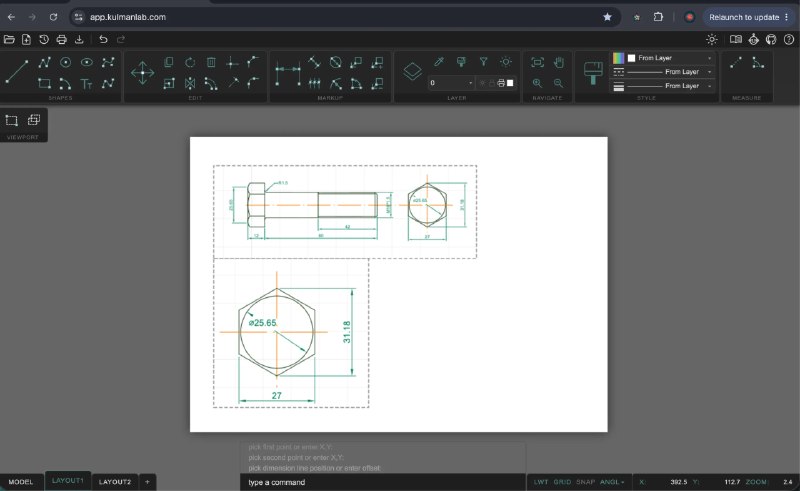Click the rainbow color picker swatch

(618, 58)
